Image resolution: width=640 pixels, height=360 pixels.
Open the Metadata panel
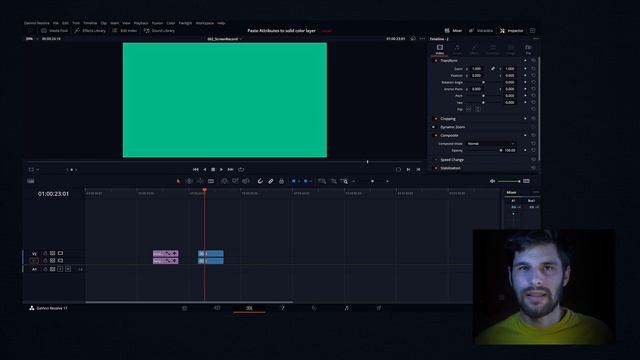click(481, 31)
